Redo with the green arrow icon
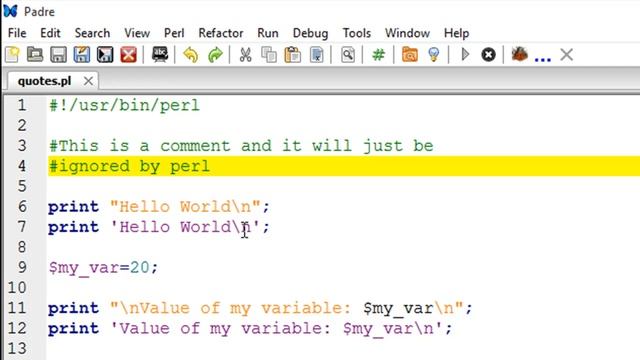 click(x=215, y=54)
